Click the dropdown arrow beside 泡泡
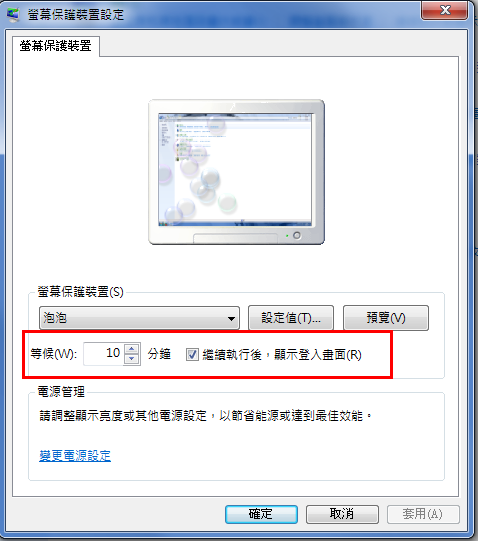478x541 pixels. (x=231, y=318)
